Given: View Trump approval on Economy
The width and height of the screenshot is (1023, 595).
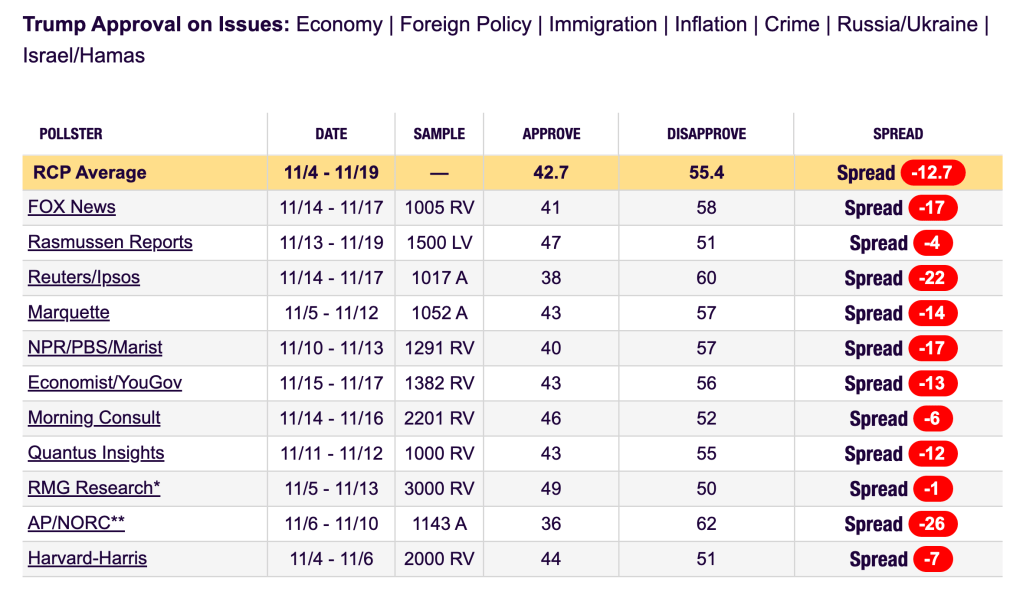Looking at the screenshot, I should coord(339,24).
